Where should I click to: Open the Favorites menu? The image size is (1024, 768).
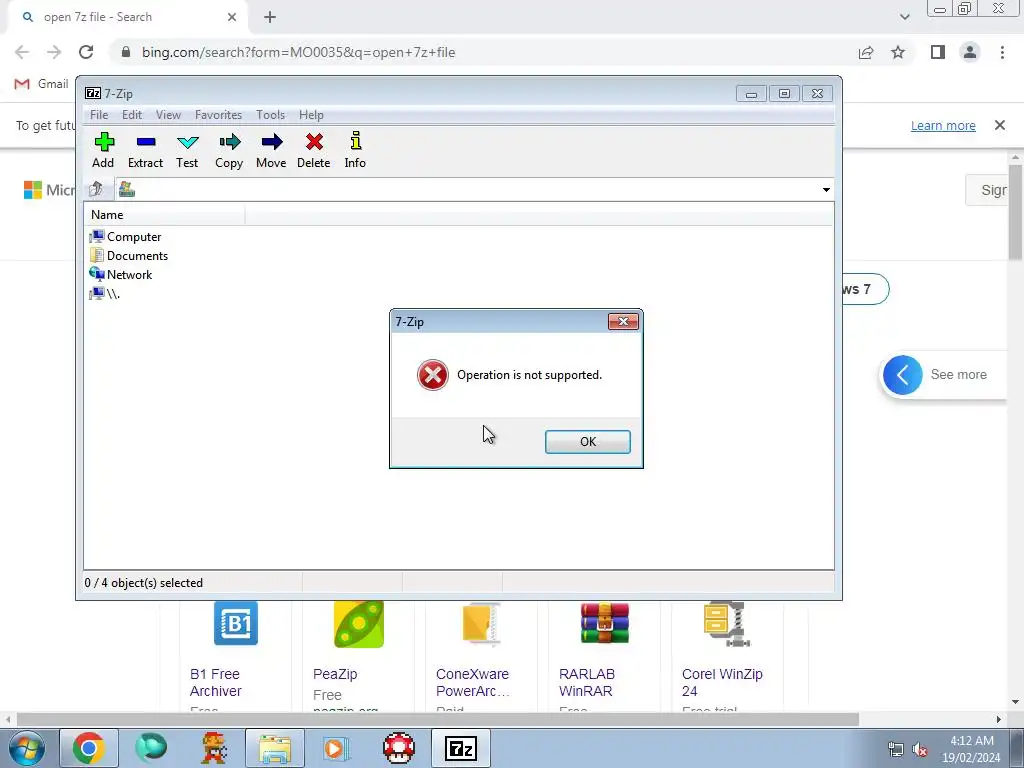pos(218,115)
